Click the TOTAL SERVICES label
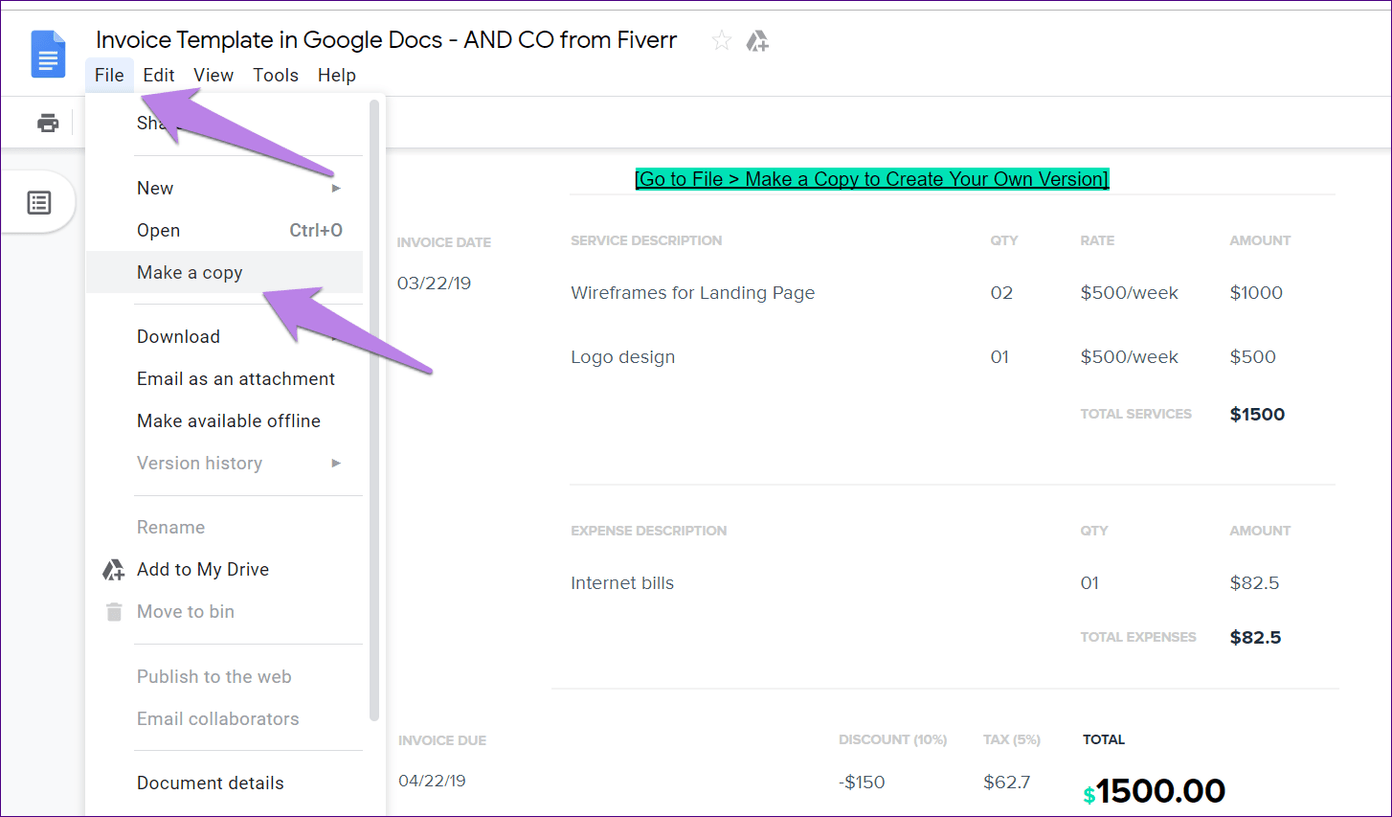Image resolution: width=1392 pixels, height=817 pixels. point(1136,414)
